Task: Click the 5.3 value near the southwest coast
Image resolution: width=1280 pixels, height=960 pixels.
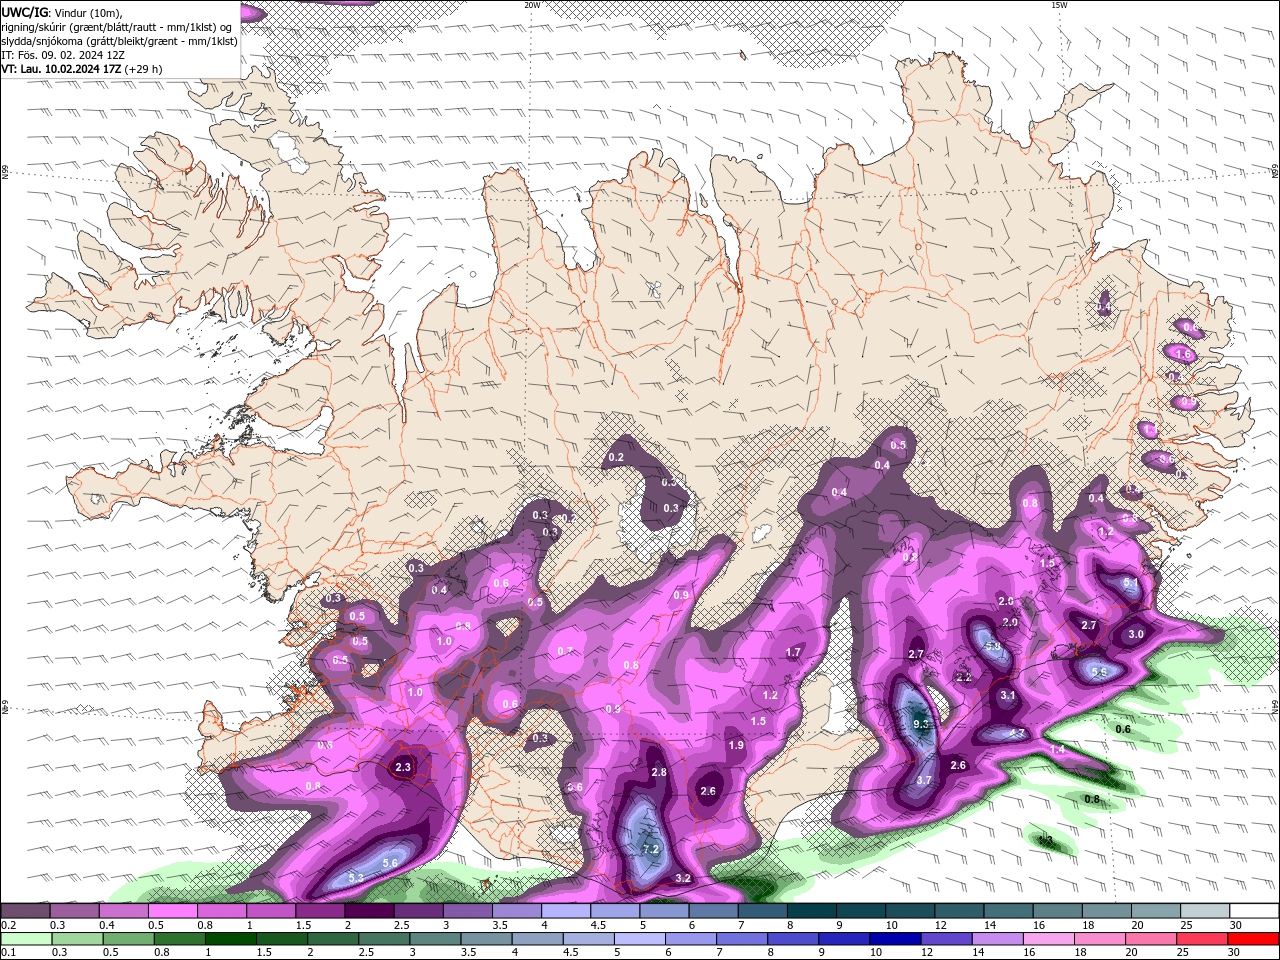Action: pyautogui.click(x=355, y=878)
